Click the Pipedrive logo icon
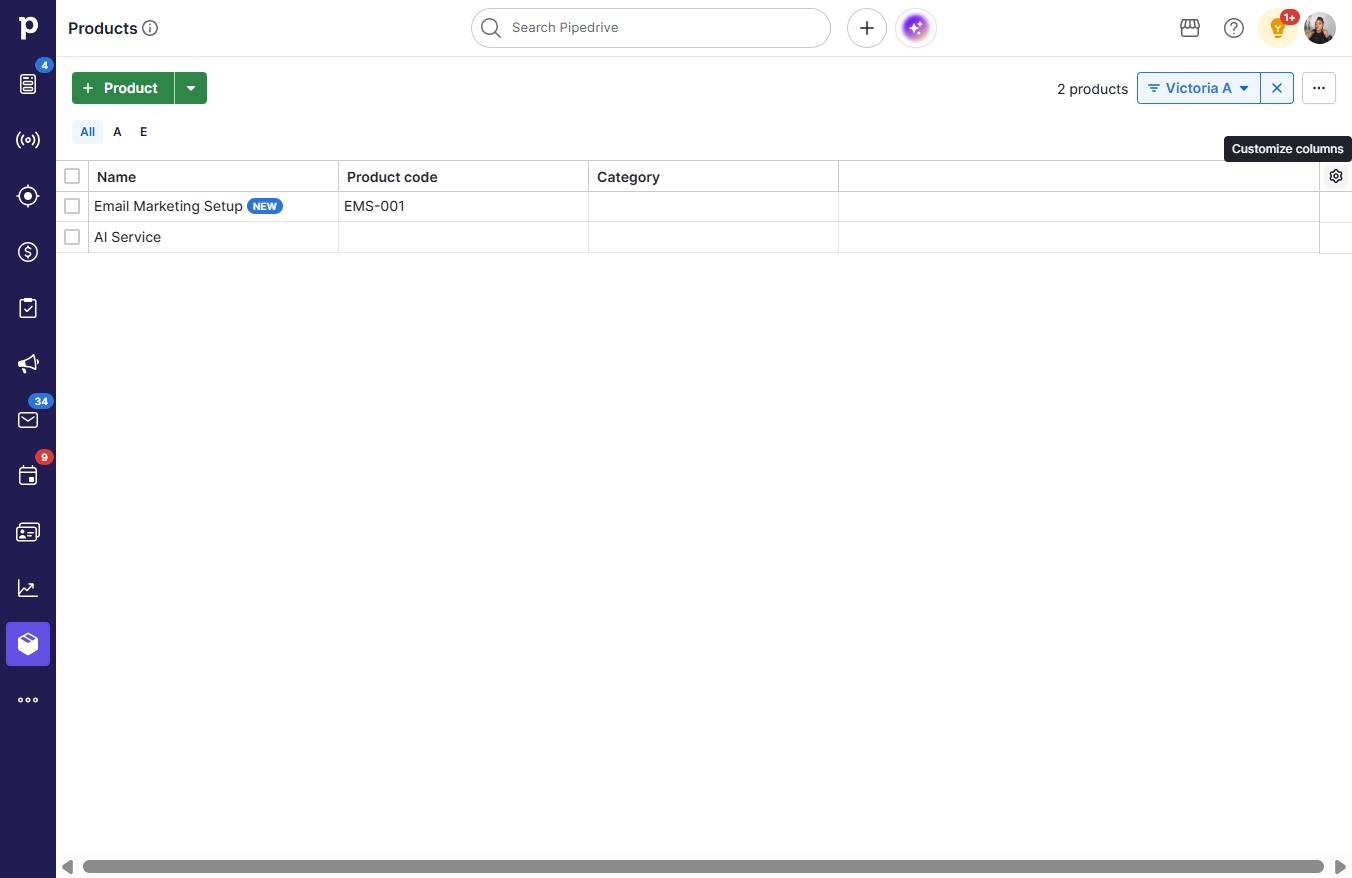 (28, 28)
